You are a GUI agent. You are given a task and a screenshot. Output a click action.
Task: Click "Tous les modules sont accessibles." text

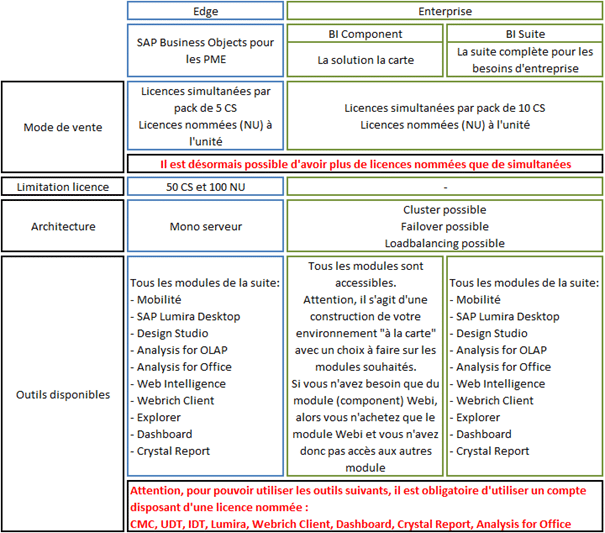tap(365, 274)
